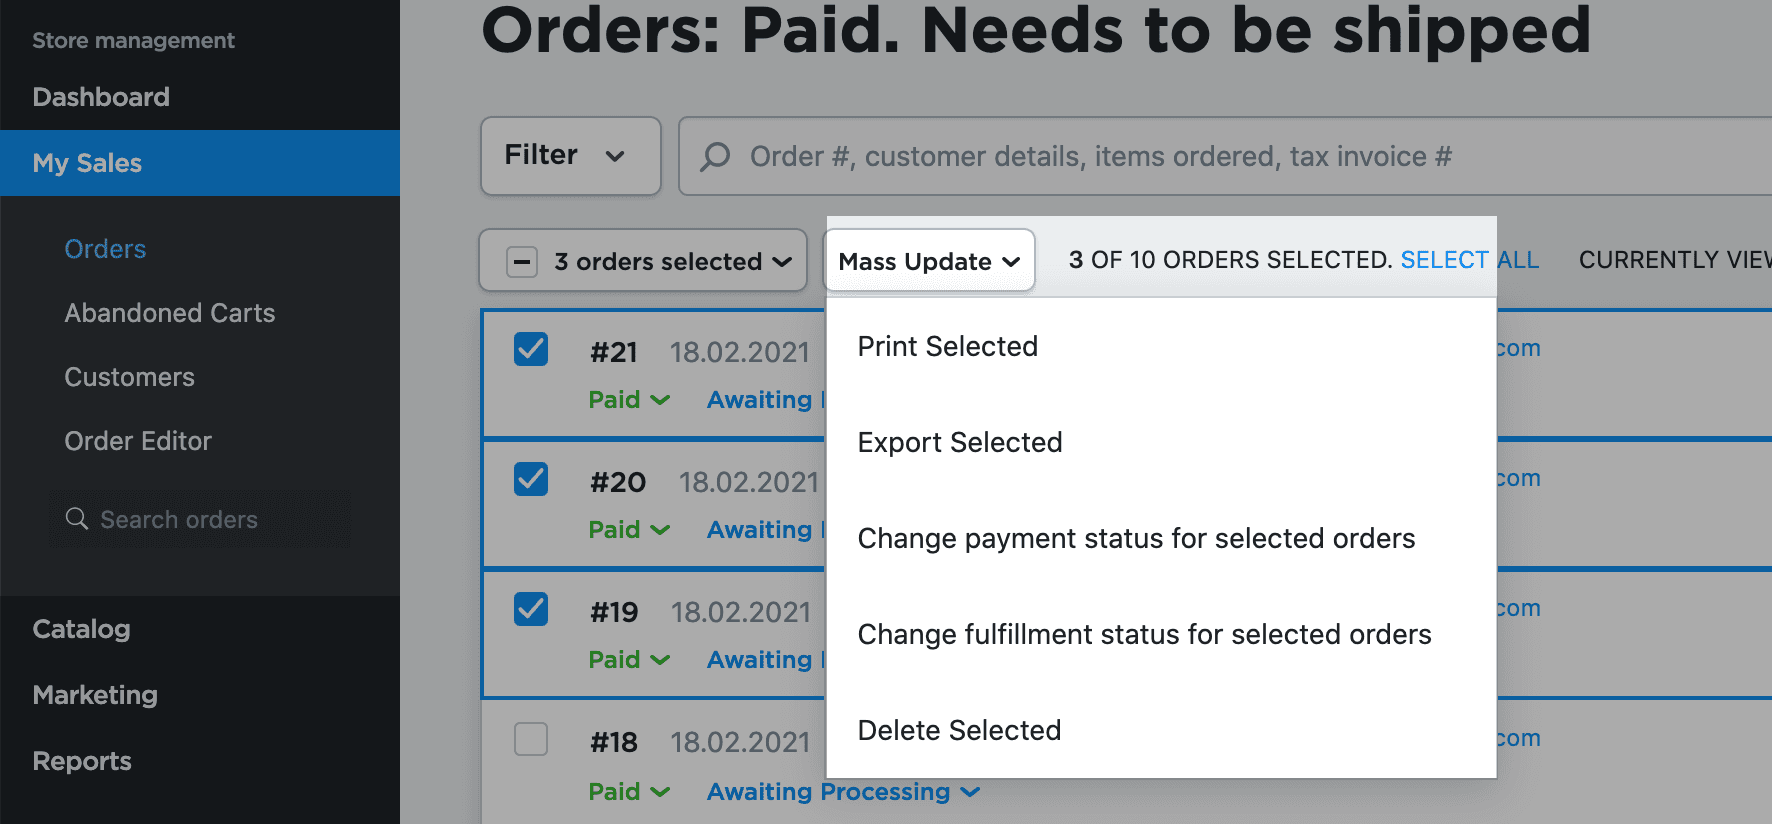Click the magnifier icon in the order search bar
1772x824 pixels.
click(x=715, y=157)
